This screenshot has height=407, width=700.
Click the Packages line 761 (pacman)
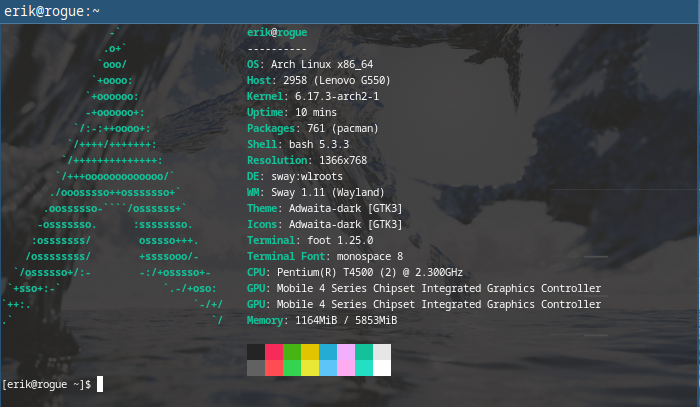[312, 129]
